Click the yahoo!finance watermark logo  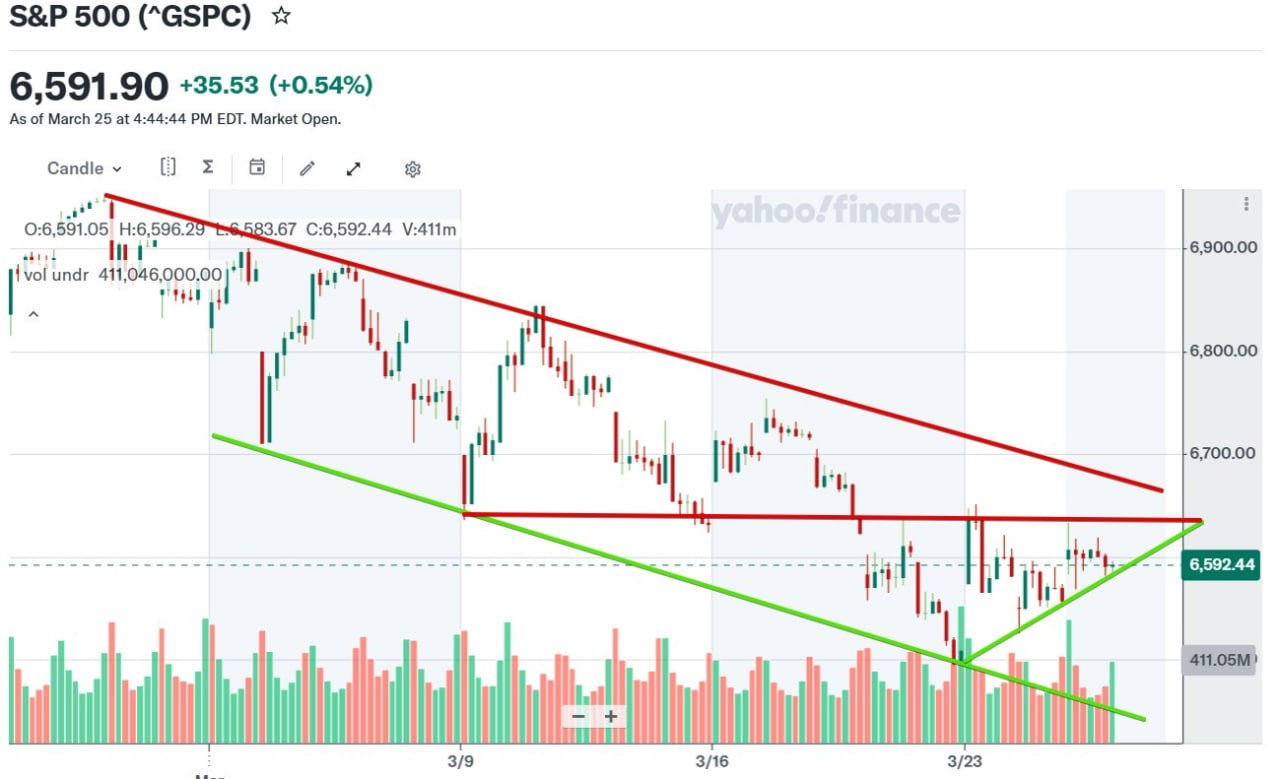[836, 211]
